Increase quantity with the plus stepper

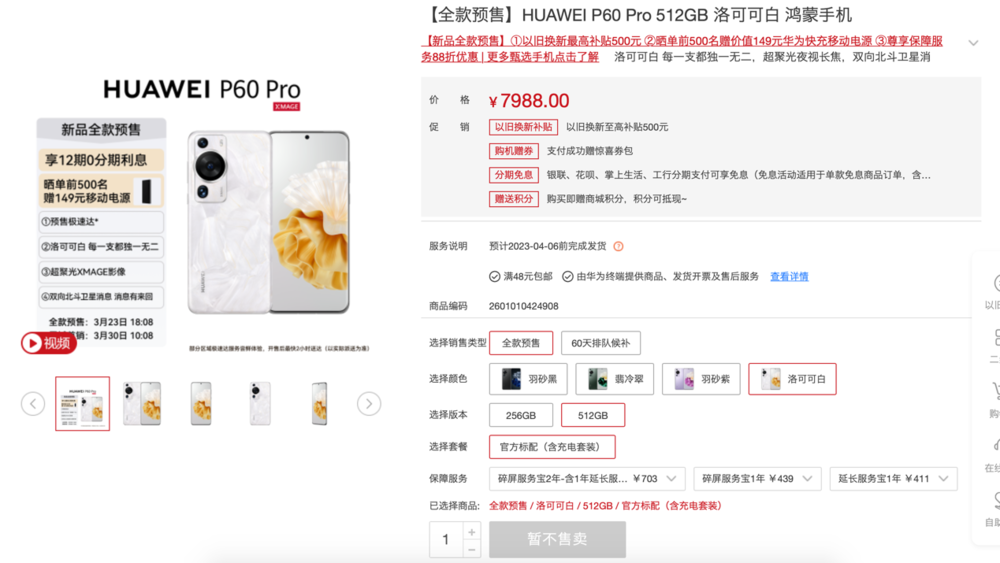472,532
